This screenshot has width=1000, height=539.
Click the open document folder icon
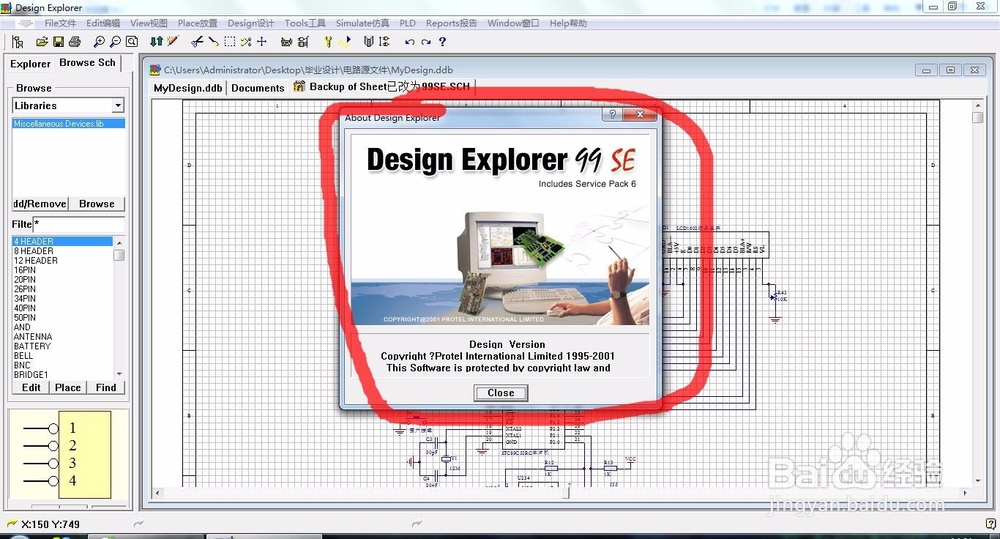click(x=42, y=42)
